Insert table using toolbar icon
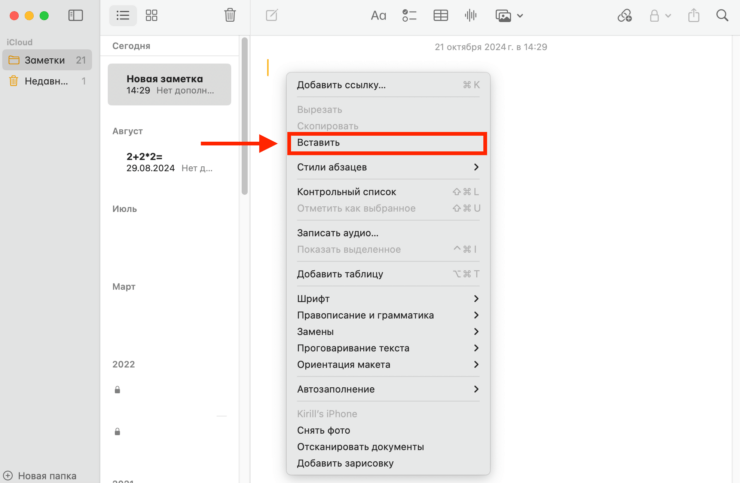 440,15
